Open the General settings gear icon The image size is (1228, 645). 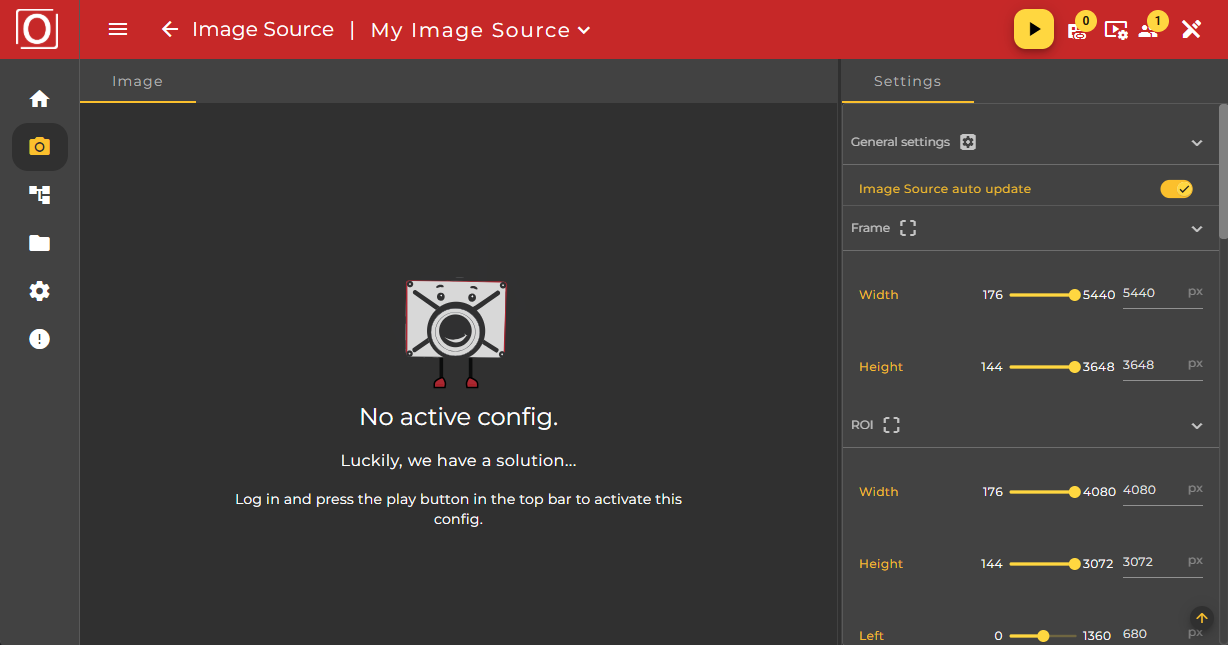pos(967,141)
